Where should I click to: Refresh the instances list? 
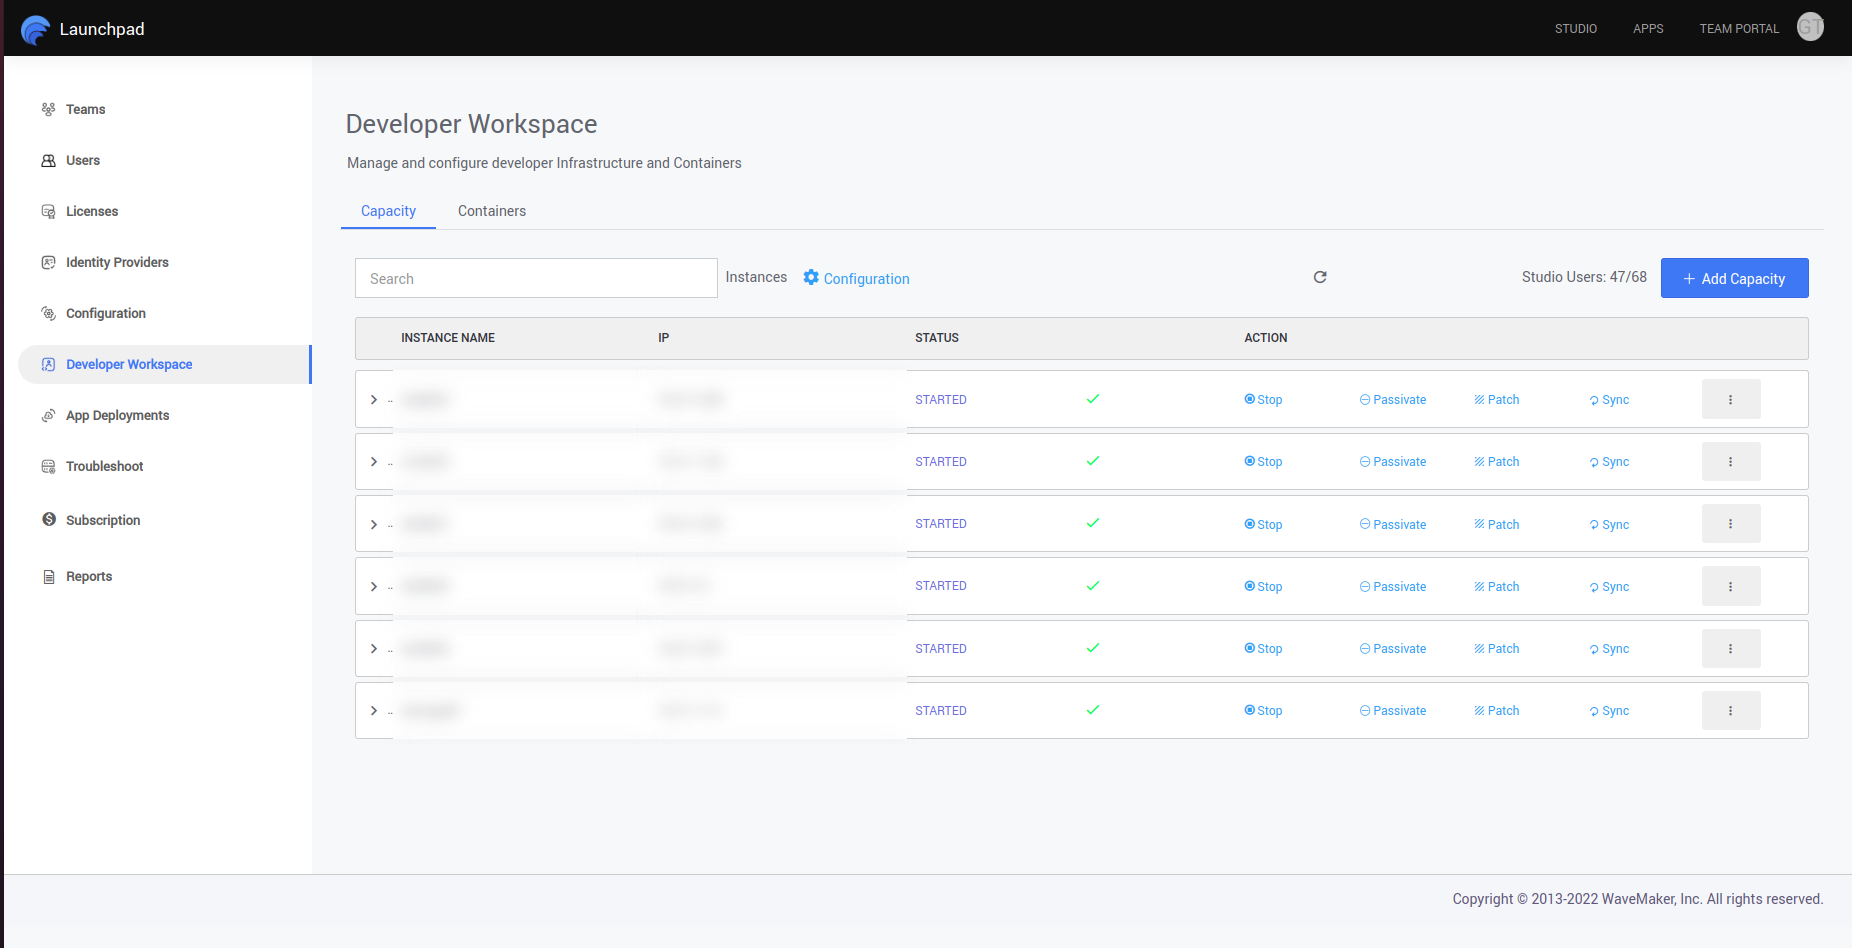click(x=1320, y=277)
